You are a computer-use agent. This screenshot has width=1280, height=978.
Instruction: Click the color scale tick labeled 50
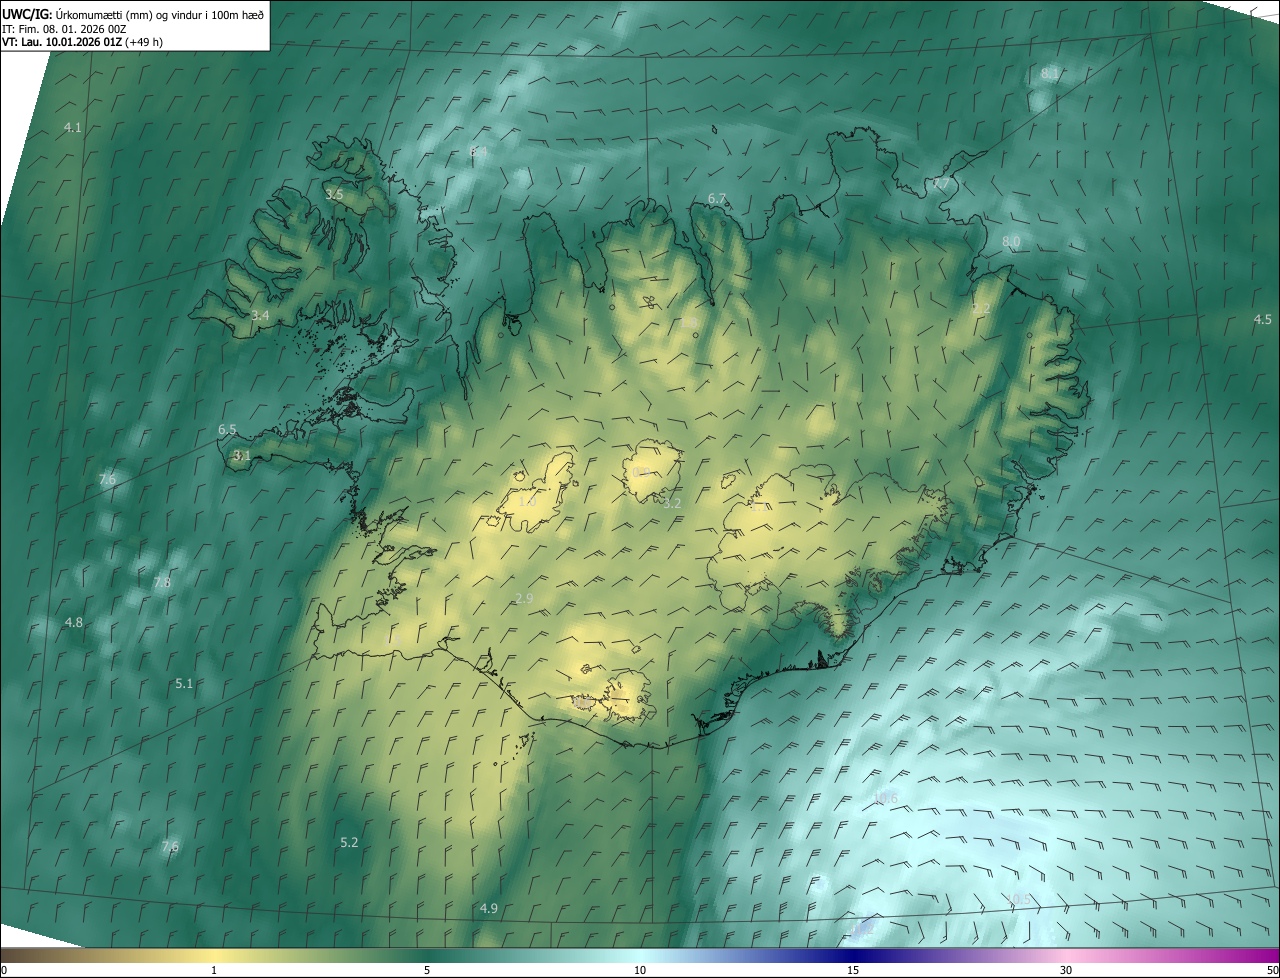[x=1272, y=970]
